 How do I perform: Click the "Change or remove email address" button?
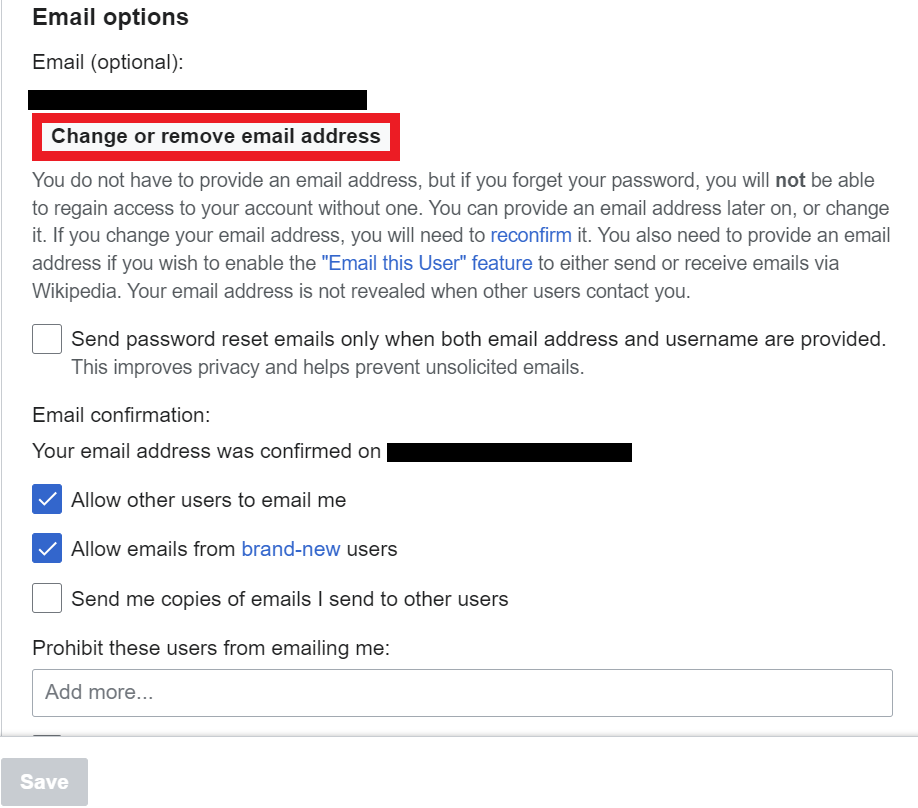215,136
